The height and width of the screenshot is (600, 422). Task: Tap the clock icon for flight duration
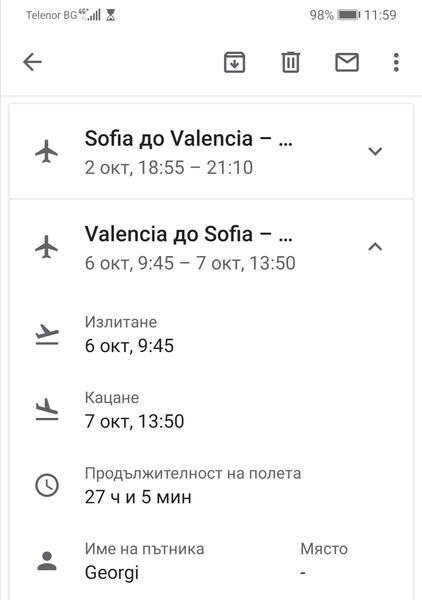coord(47,485)
